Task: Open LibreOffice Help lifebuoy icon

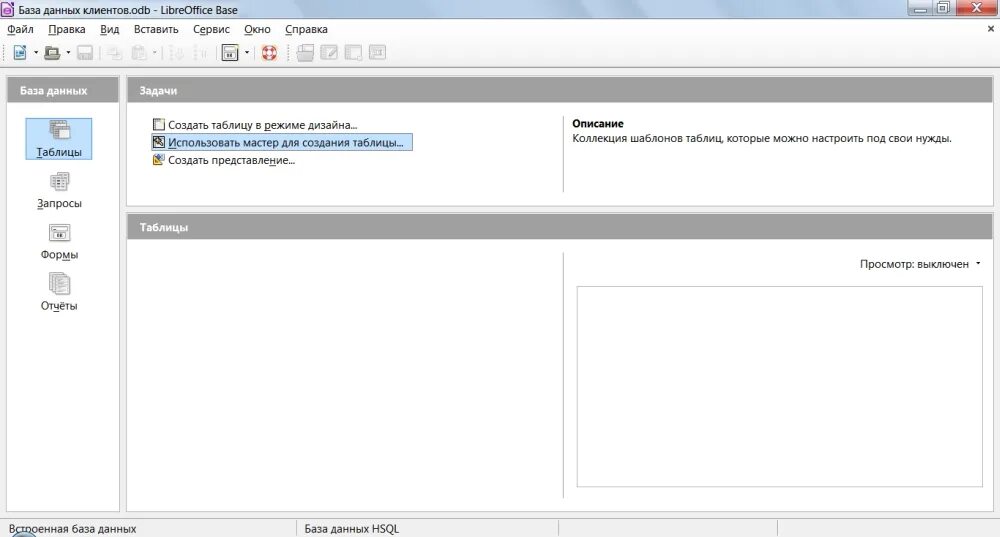Action: tap(269, 53)
